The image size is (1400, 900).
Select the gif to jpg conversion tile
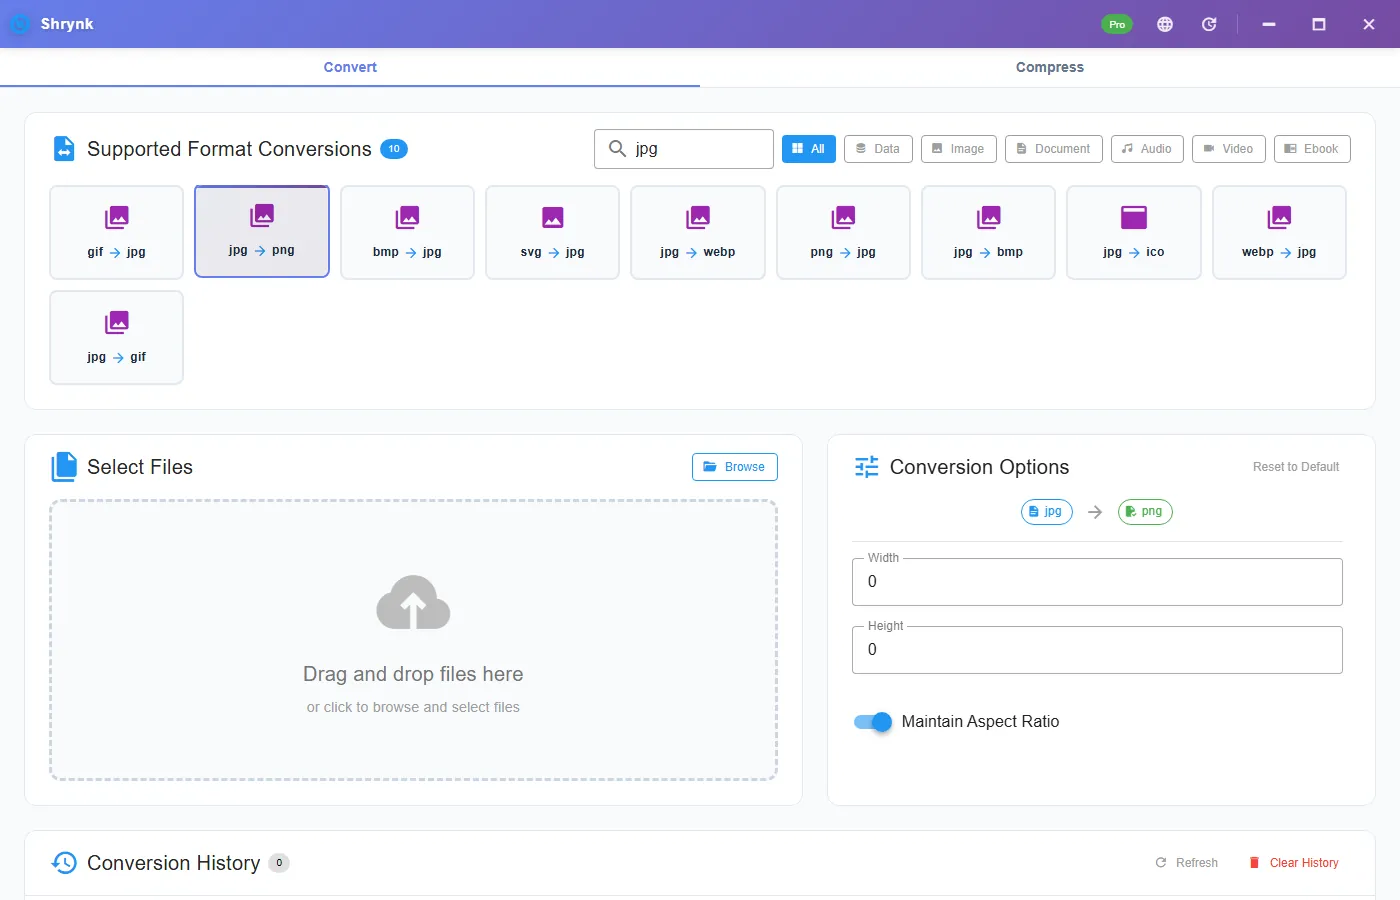116,232
